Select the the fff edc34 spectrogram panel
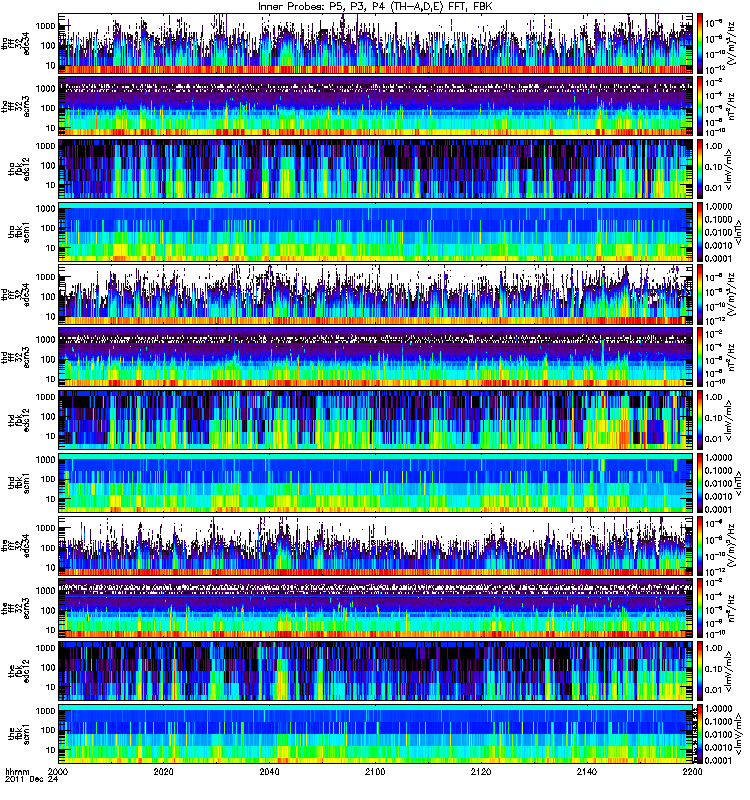The width and height of the screenshot is (750, 800). (x=376, y=545)
